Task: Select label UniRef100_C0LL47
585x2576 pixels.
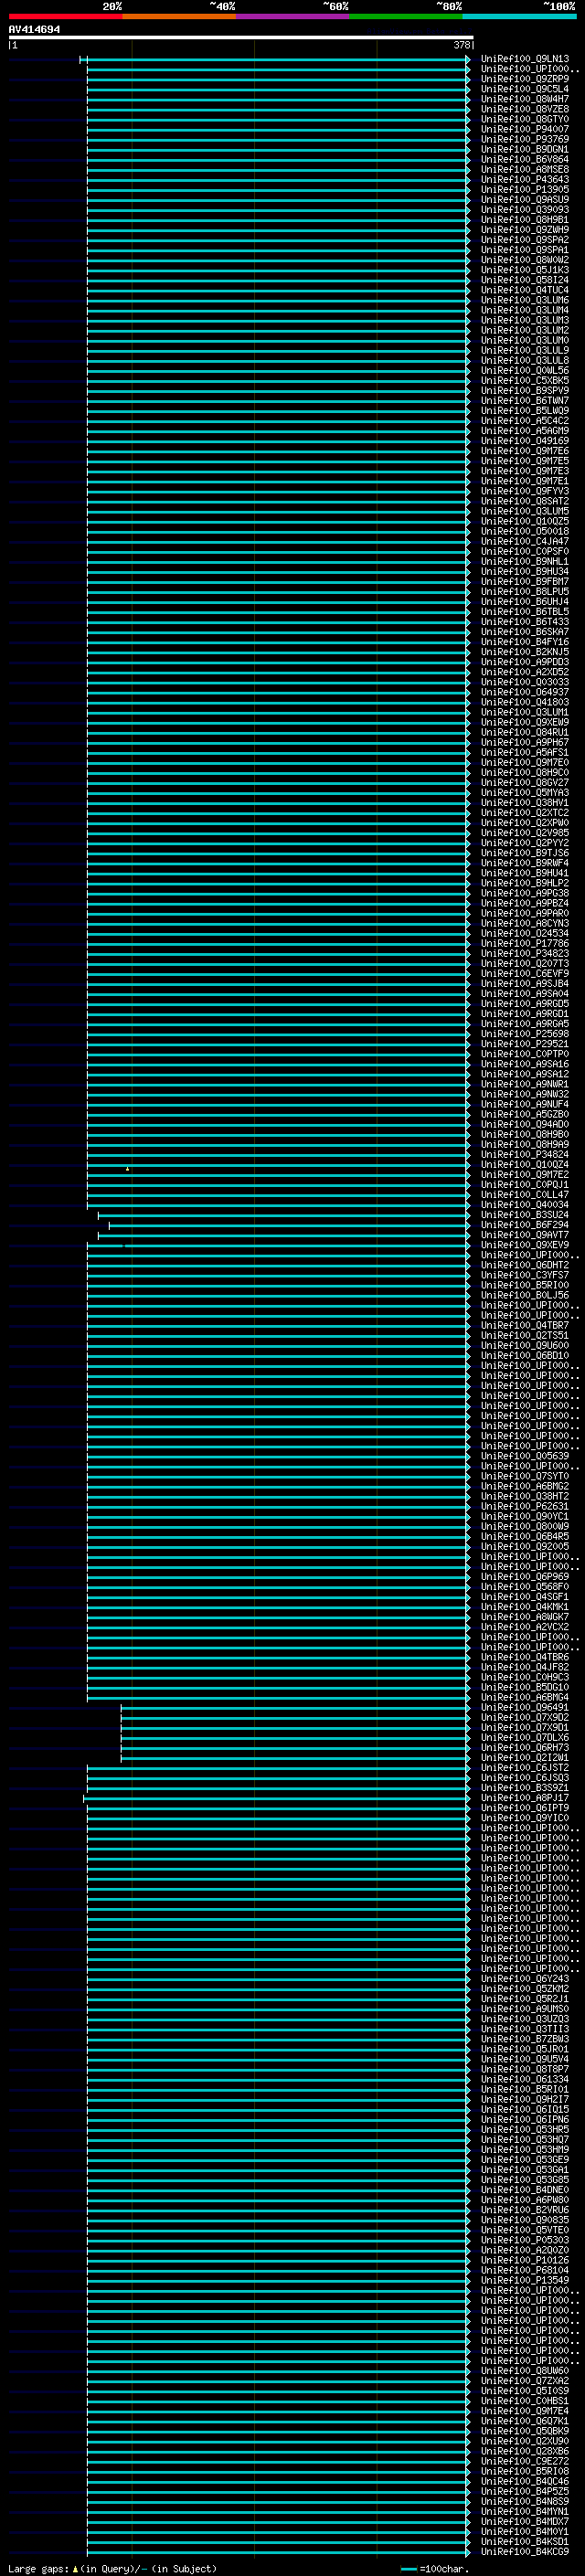Action: pyautogui.click(x=525, y=1195)
